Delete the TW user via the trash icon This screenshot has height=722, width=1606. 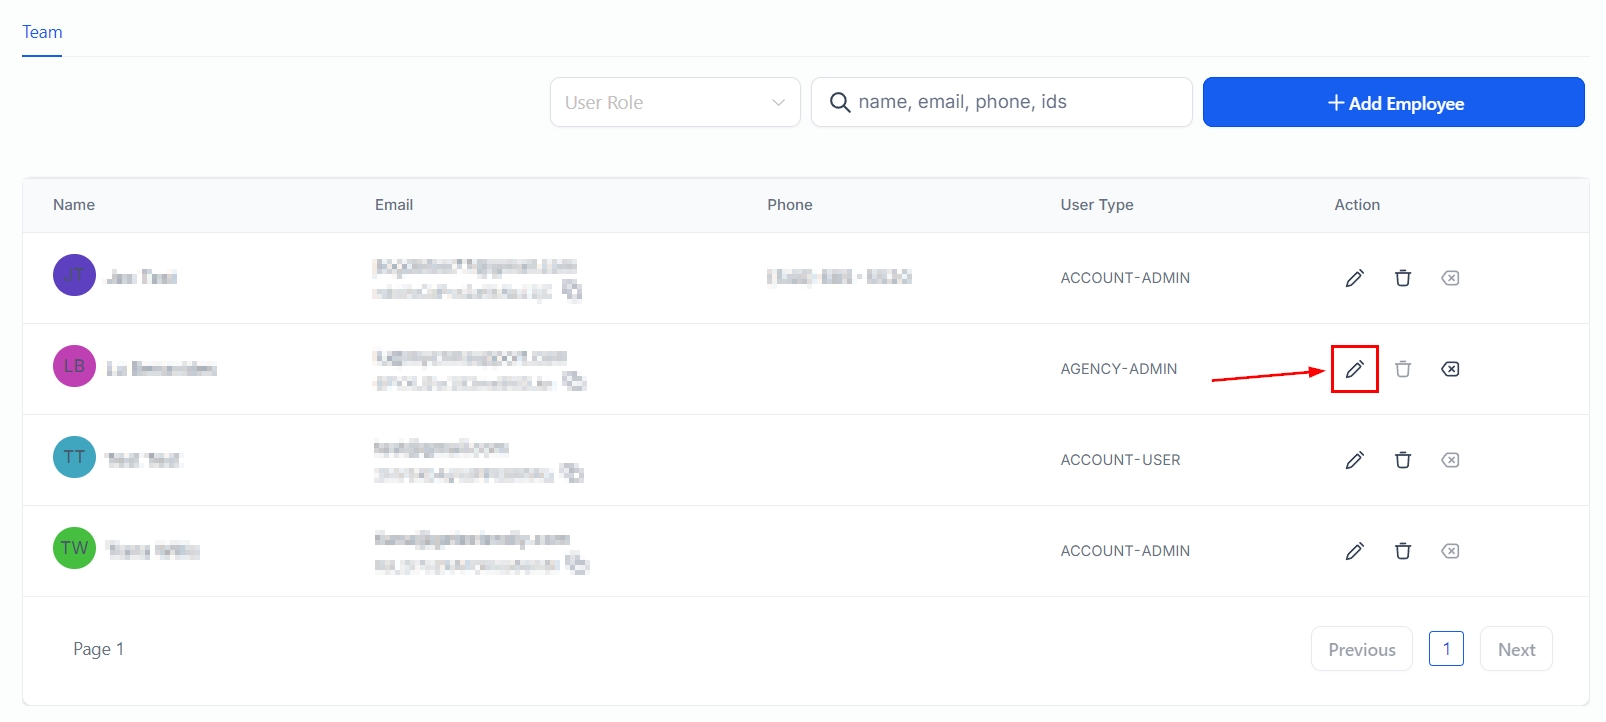click(x=1402, y=551)
